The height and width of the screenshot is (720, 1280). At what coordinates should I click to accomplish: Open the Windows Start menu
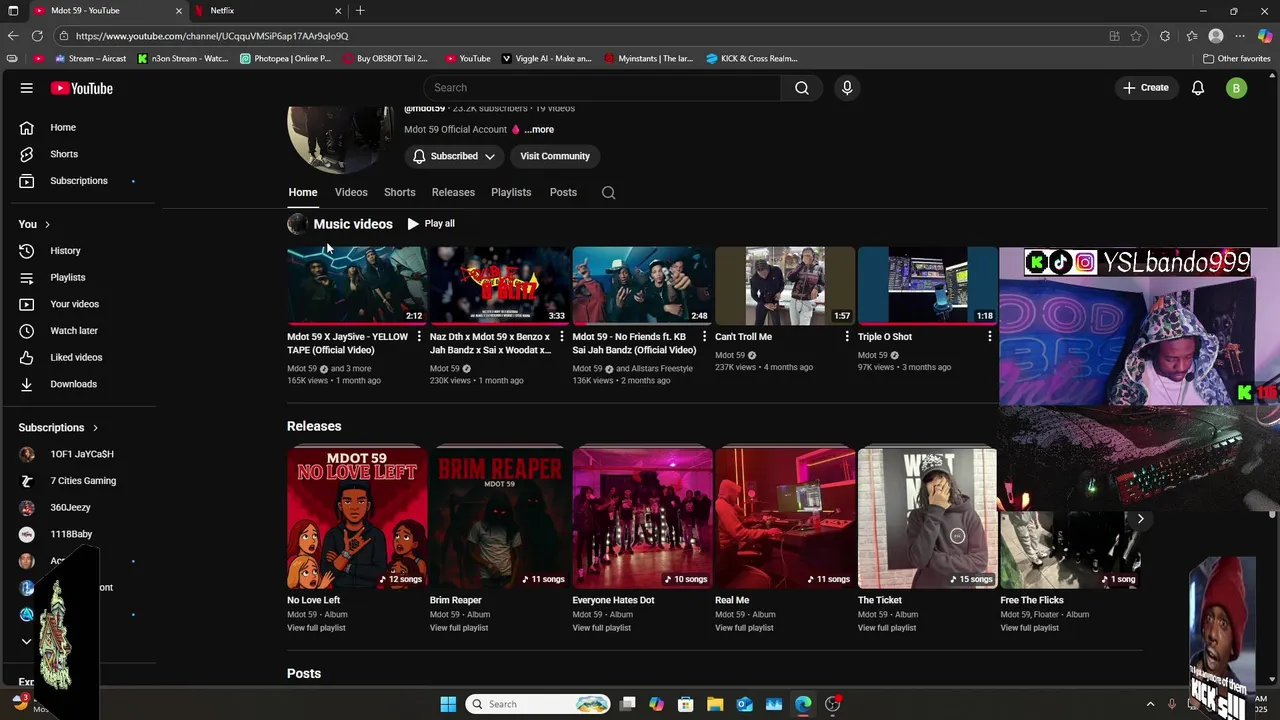pos(448,704)
